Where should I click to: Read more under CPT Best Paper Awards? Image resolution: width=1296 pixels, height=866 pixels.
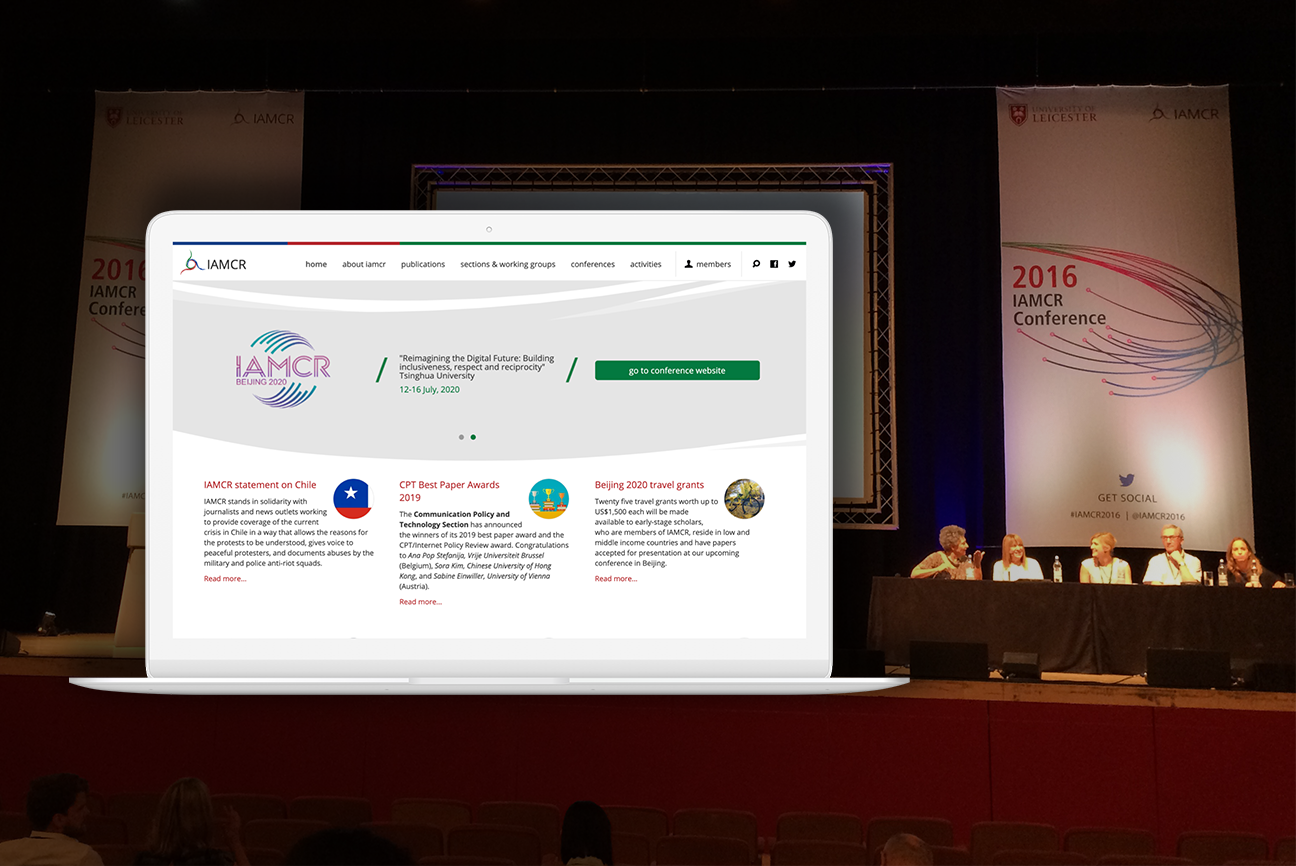(x=421, y=602)
